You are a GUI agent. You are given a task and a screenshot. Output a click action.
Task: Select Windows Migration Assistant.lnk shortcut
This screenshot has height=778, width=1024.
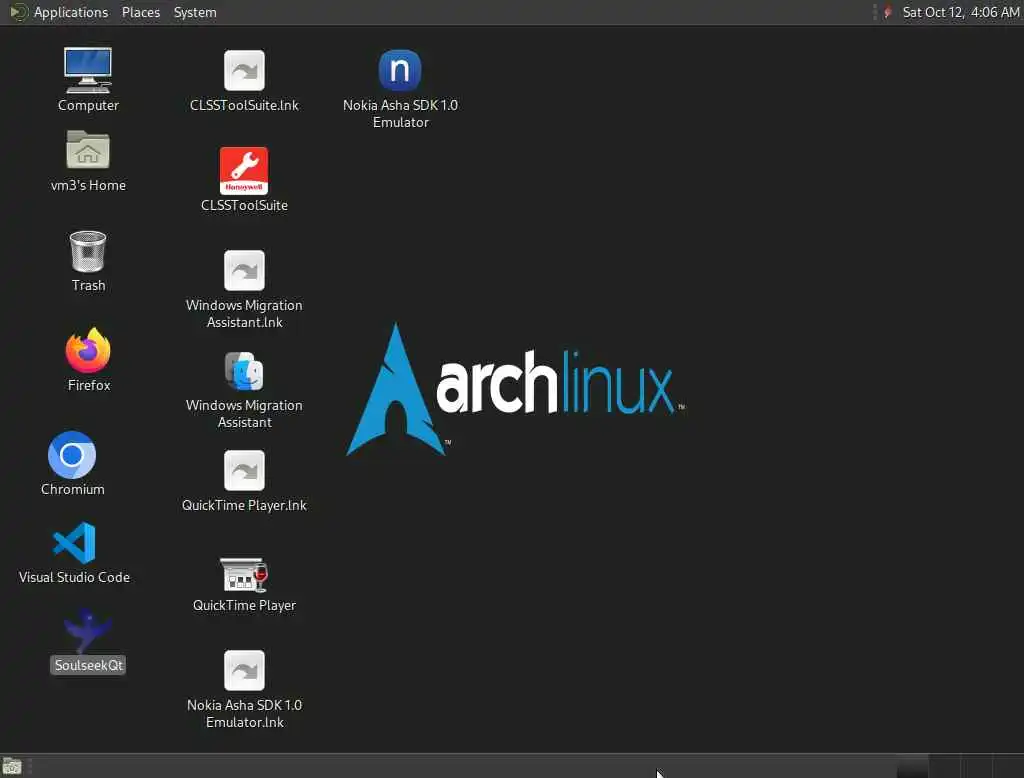[x=244, y=270]
